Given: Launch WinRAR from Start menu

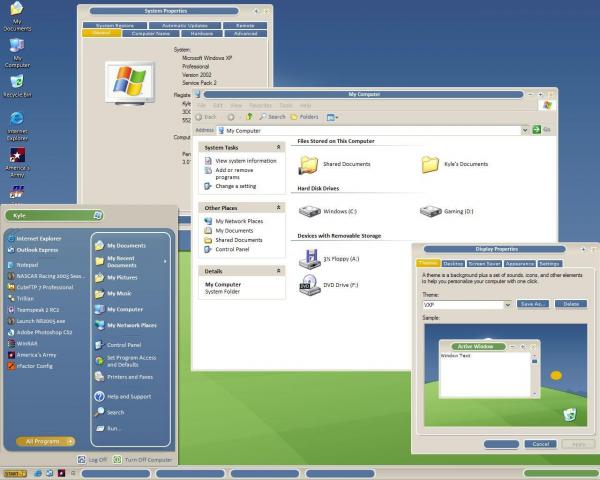Looking at the screenshot, I should click(23, 344).
